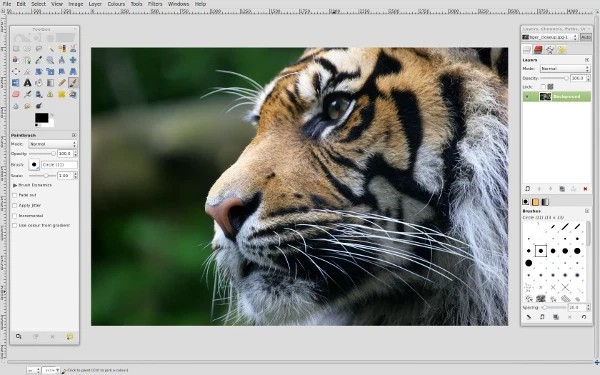600x375 pixels.
Task: Switch to the Paths tab
Action: [550, 49]
